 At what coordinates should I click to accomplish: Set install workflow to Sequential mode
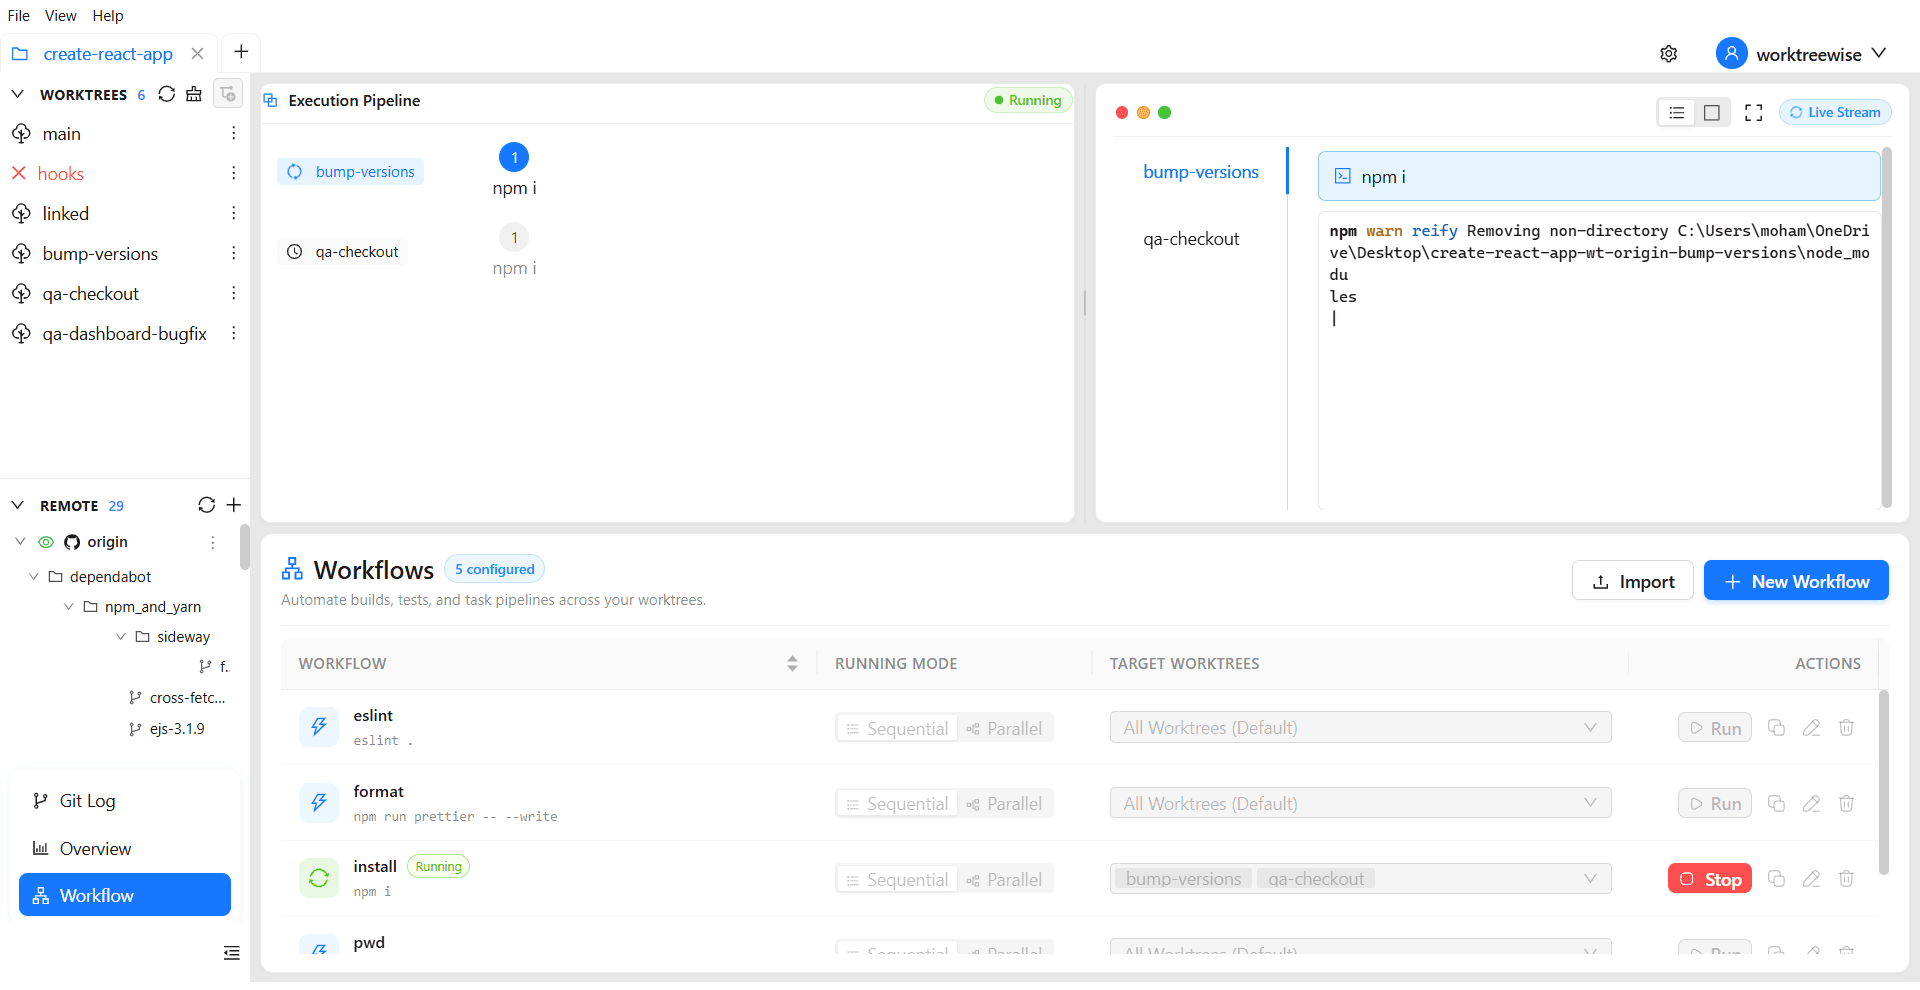point(897,880)
